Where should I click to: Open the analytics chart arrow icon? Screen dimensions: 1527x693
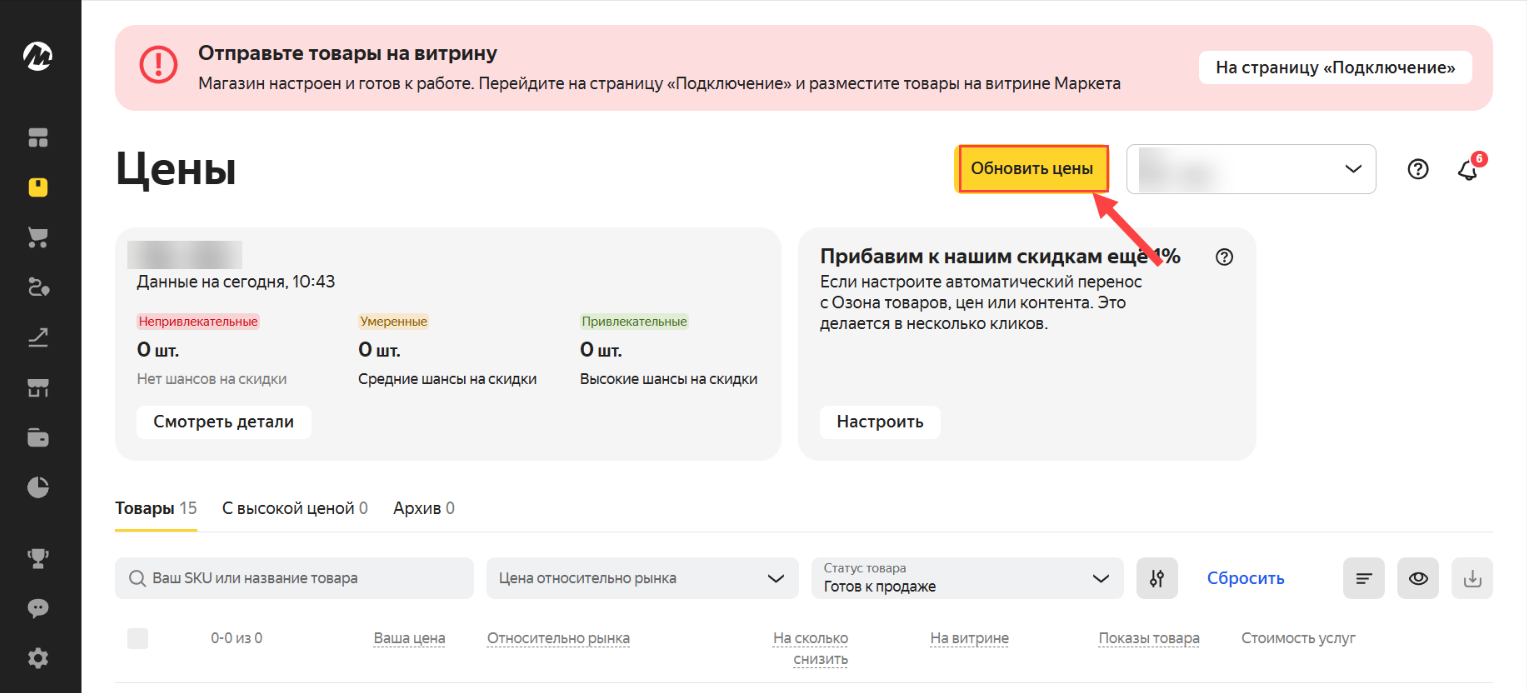click(x=38, y=338)
